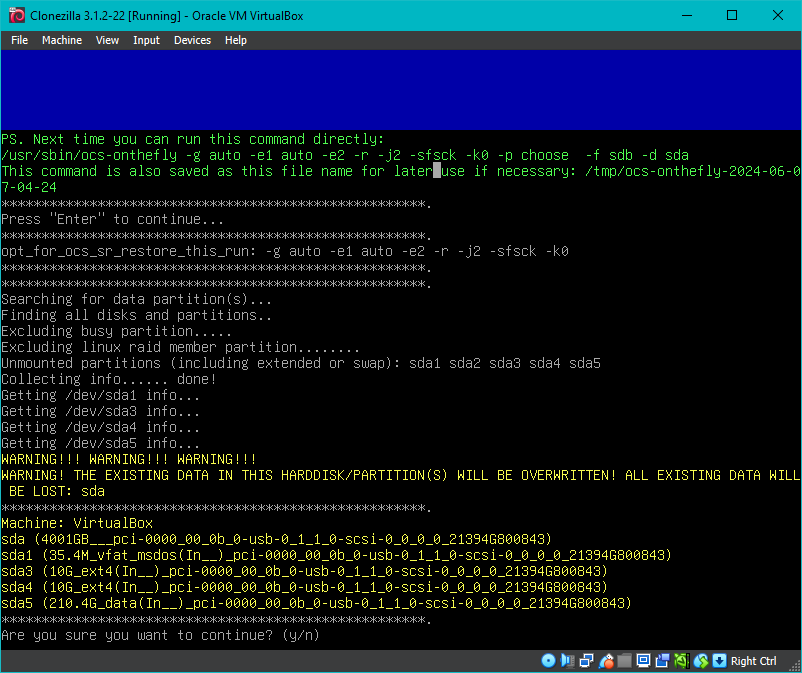Open the Devices menu
This screenshot has height=673, width=802.
192,40
